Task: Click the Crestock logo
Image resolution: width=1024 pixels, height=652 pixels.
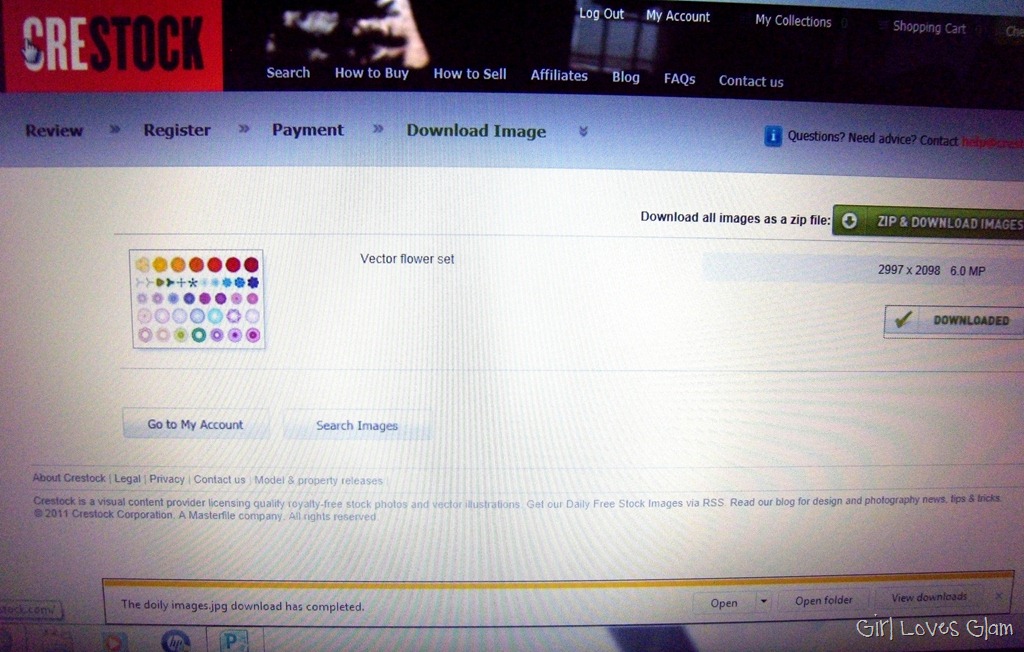Action: point(112,44)
